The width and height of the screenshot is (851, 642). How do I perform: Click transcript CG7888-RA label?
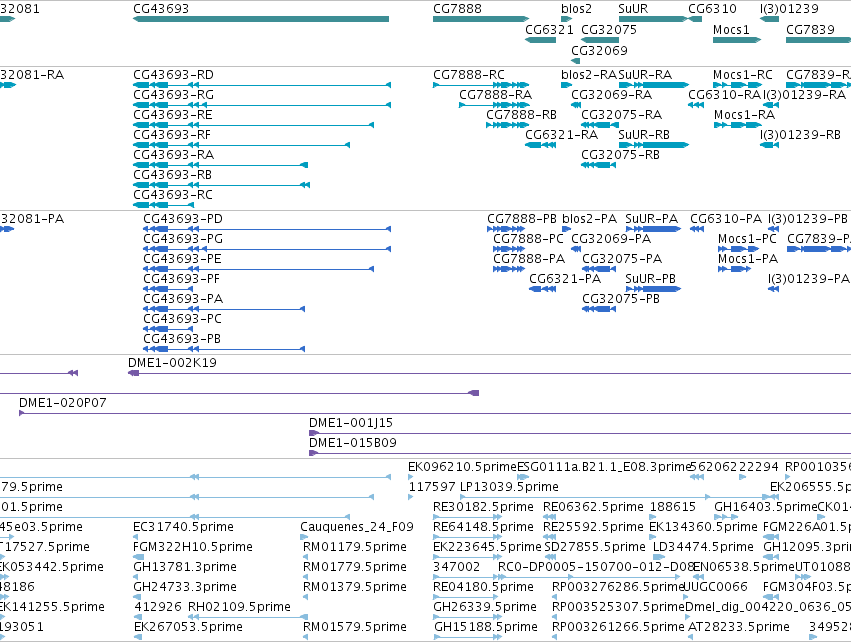(496, 95)
